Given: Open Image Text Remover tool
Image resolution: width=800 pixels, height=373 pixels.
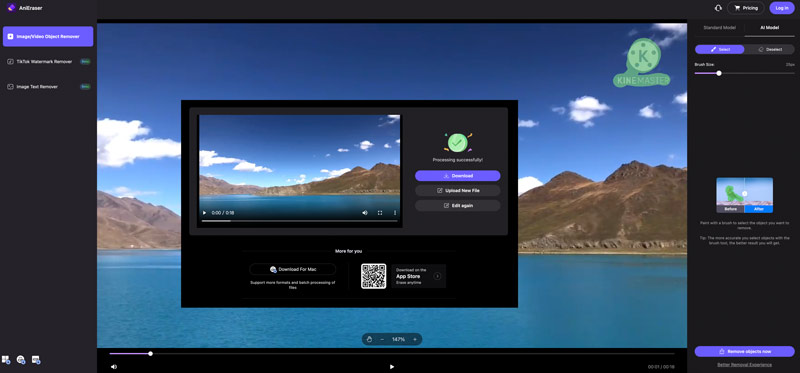Looking at the screenshot, I should click(x=48, y=87).
